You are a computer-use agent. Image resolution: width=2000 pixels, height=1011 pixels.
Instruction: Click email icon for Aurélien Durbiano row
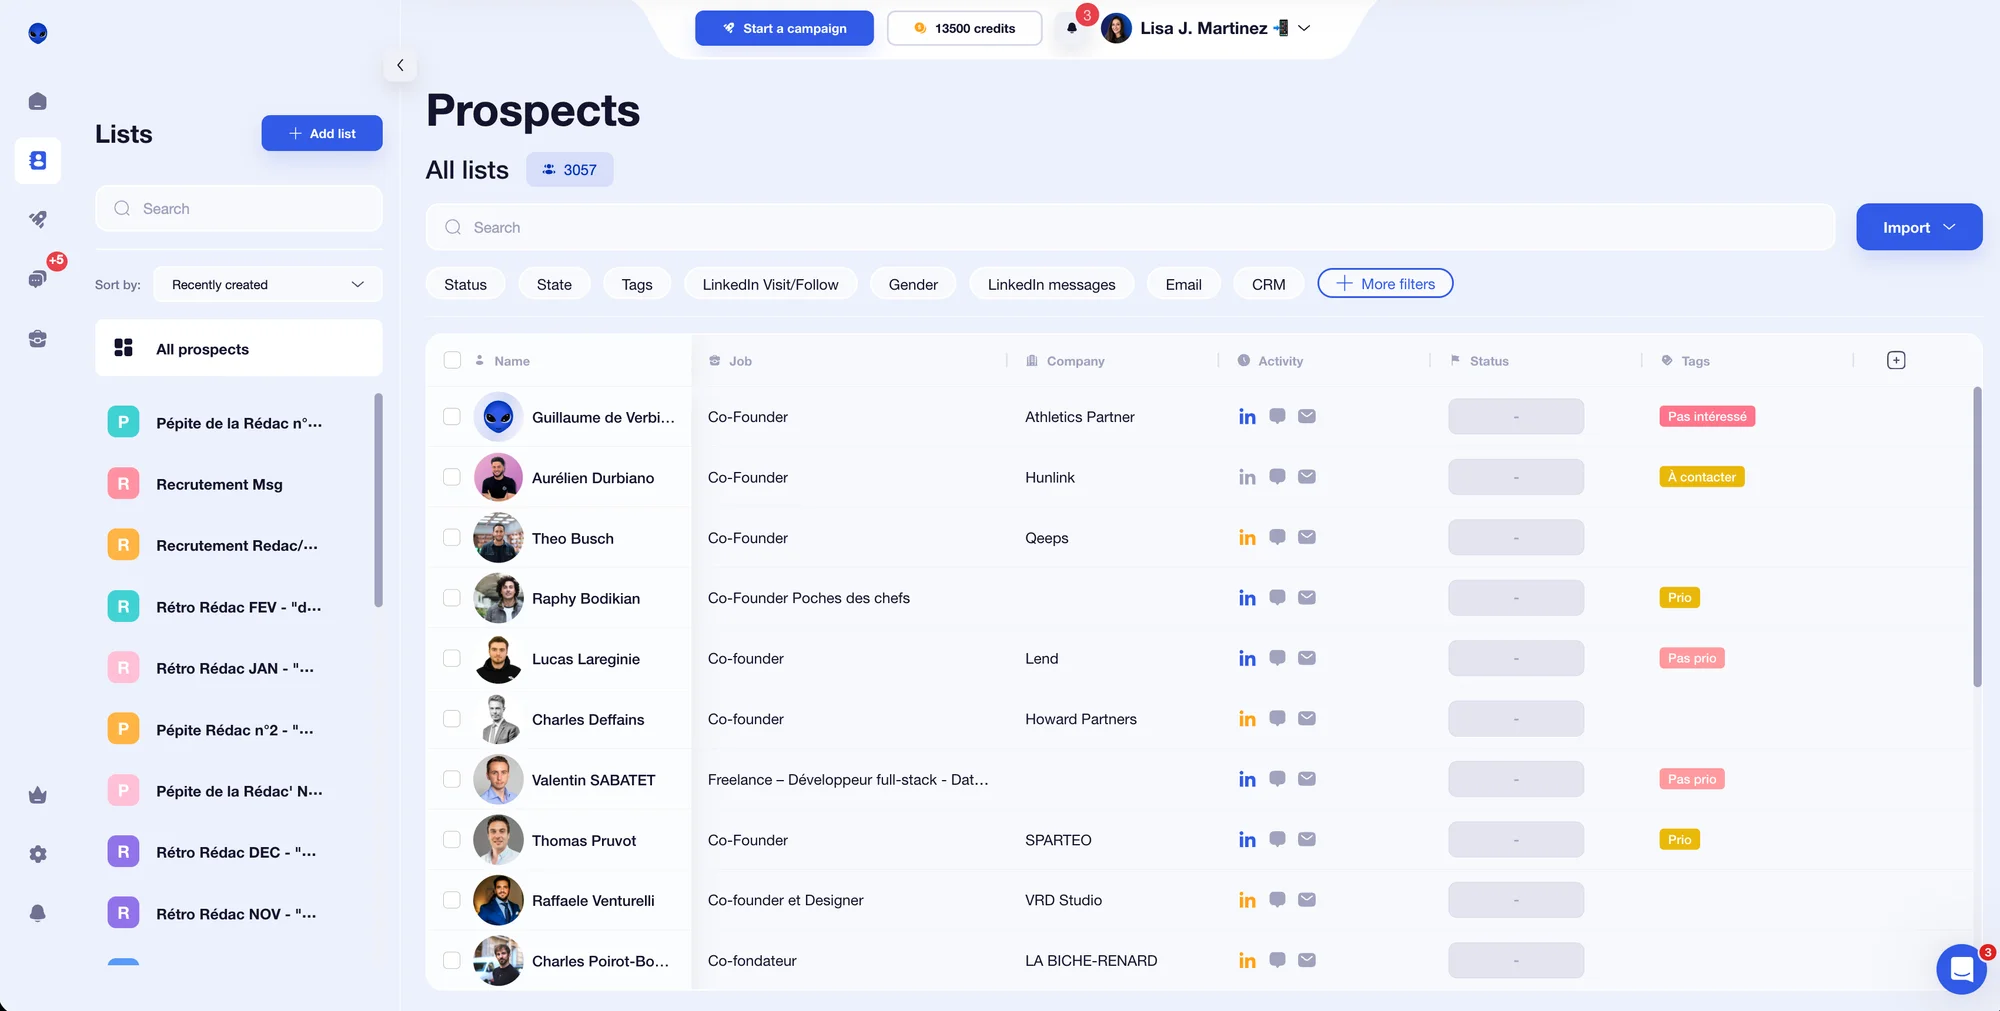click(x=1307, y=477)
